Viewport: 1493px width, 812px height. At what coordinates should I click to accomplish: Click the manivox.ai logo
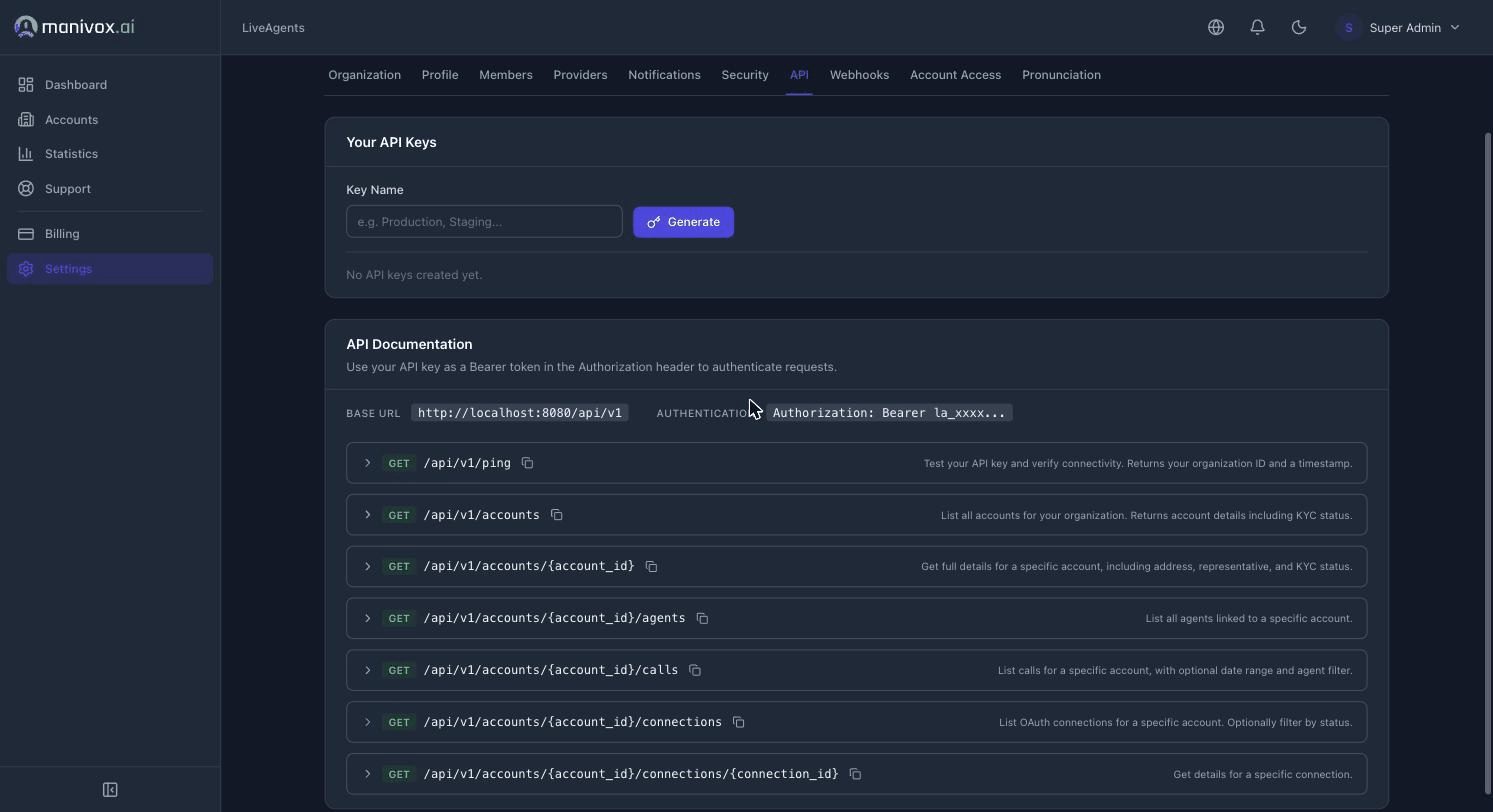74,27
